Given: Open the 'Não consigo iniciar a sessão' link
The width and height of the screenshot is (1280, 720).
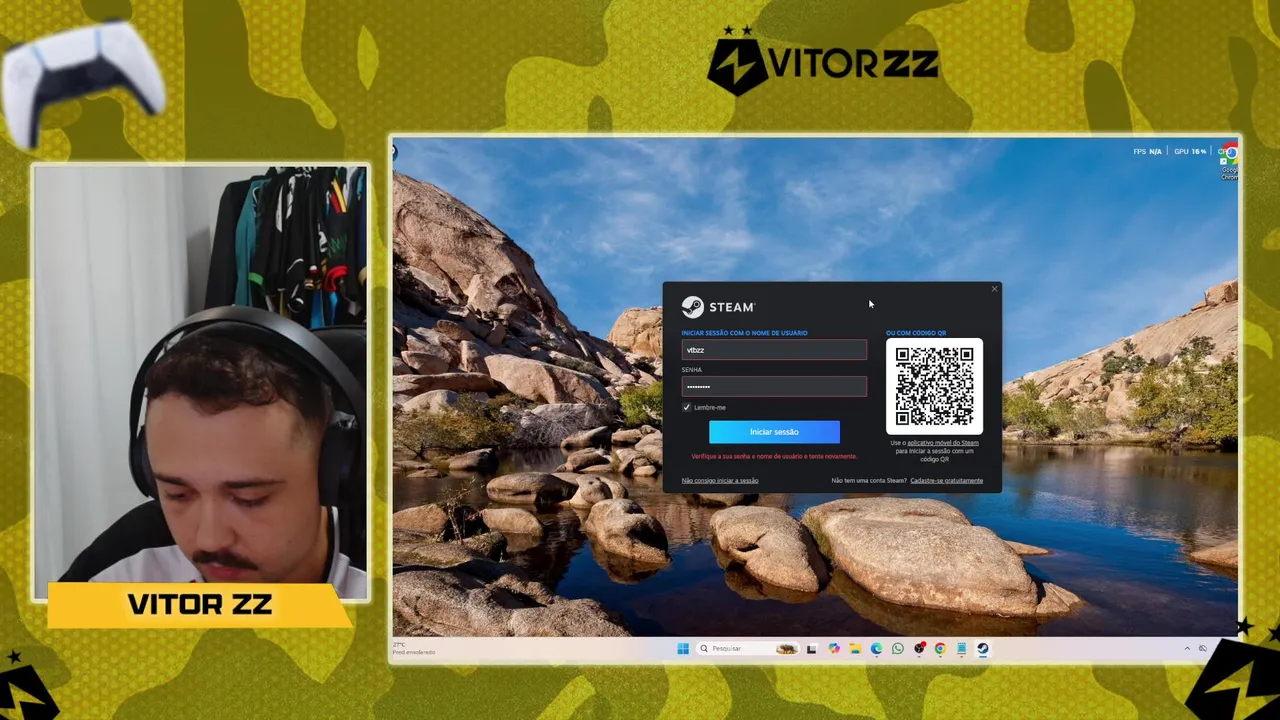Looking at the screenshot, I should point(720,481).
